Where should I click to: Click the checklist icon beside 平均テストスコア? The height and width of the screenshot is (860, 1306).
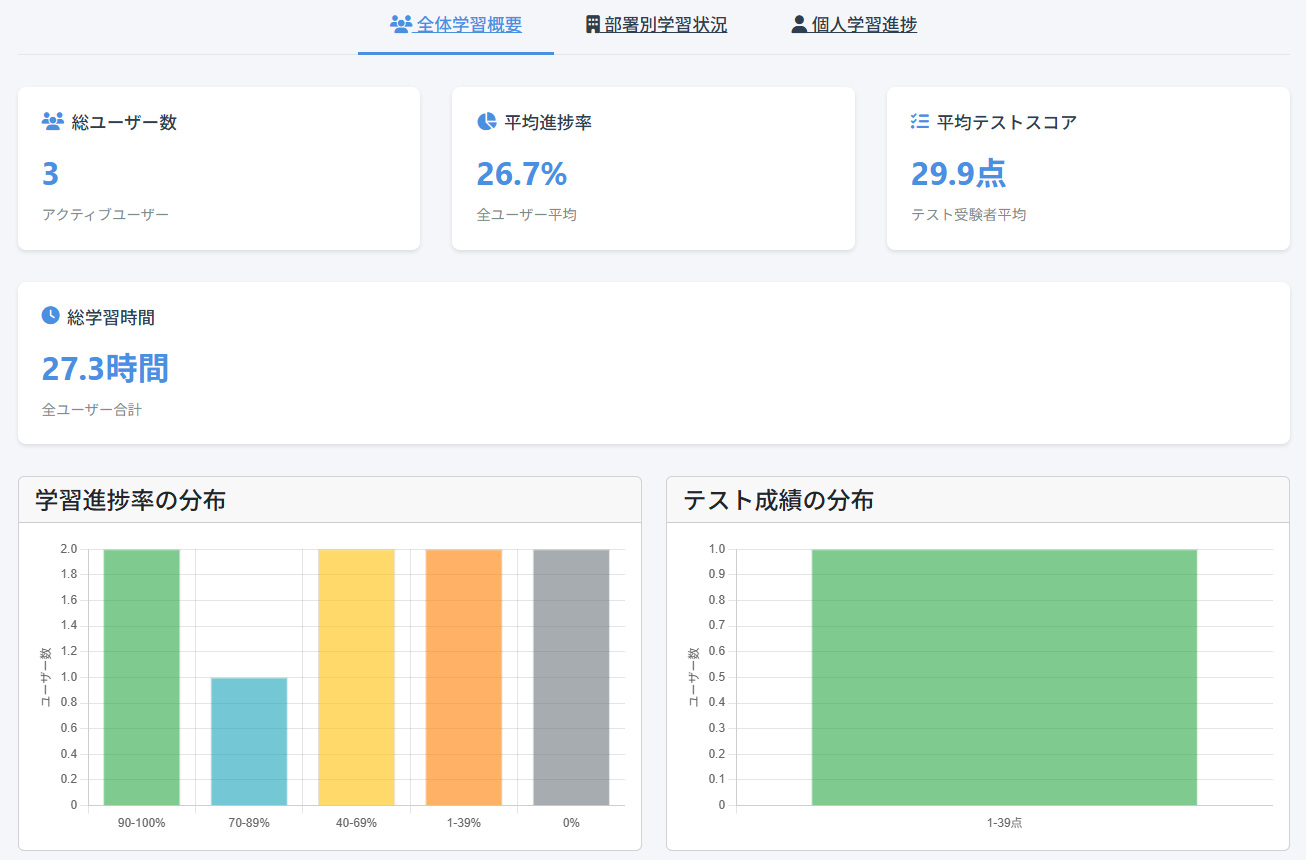coord(920,122)
